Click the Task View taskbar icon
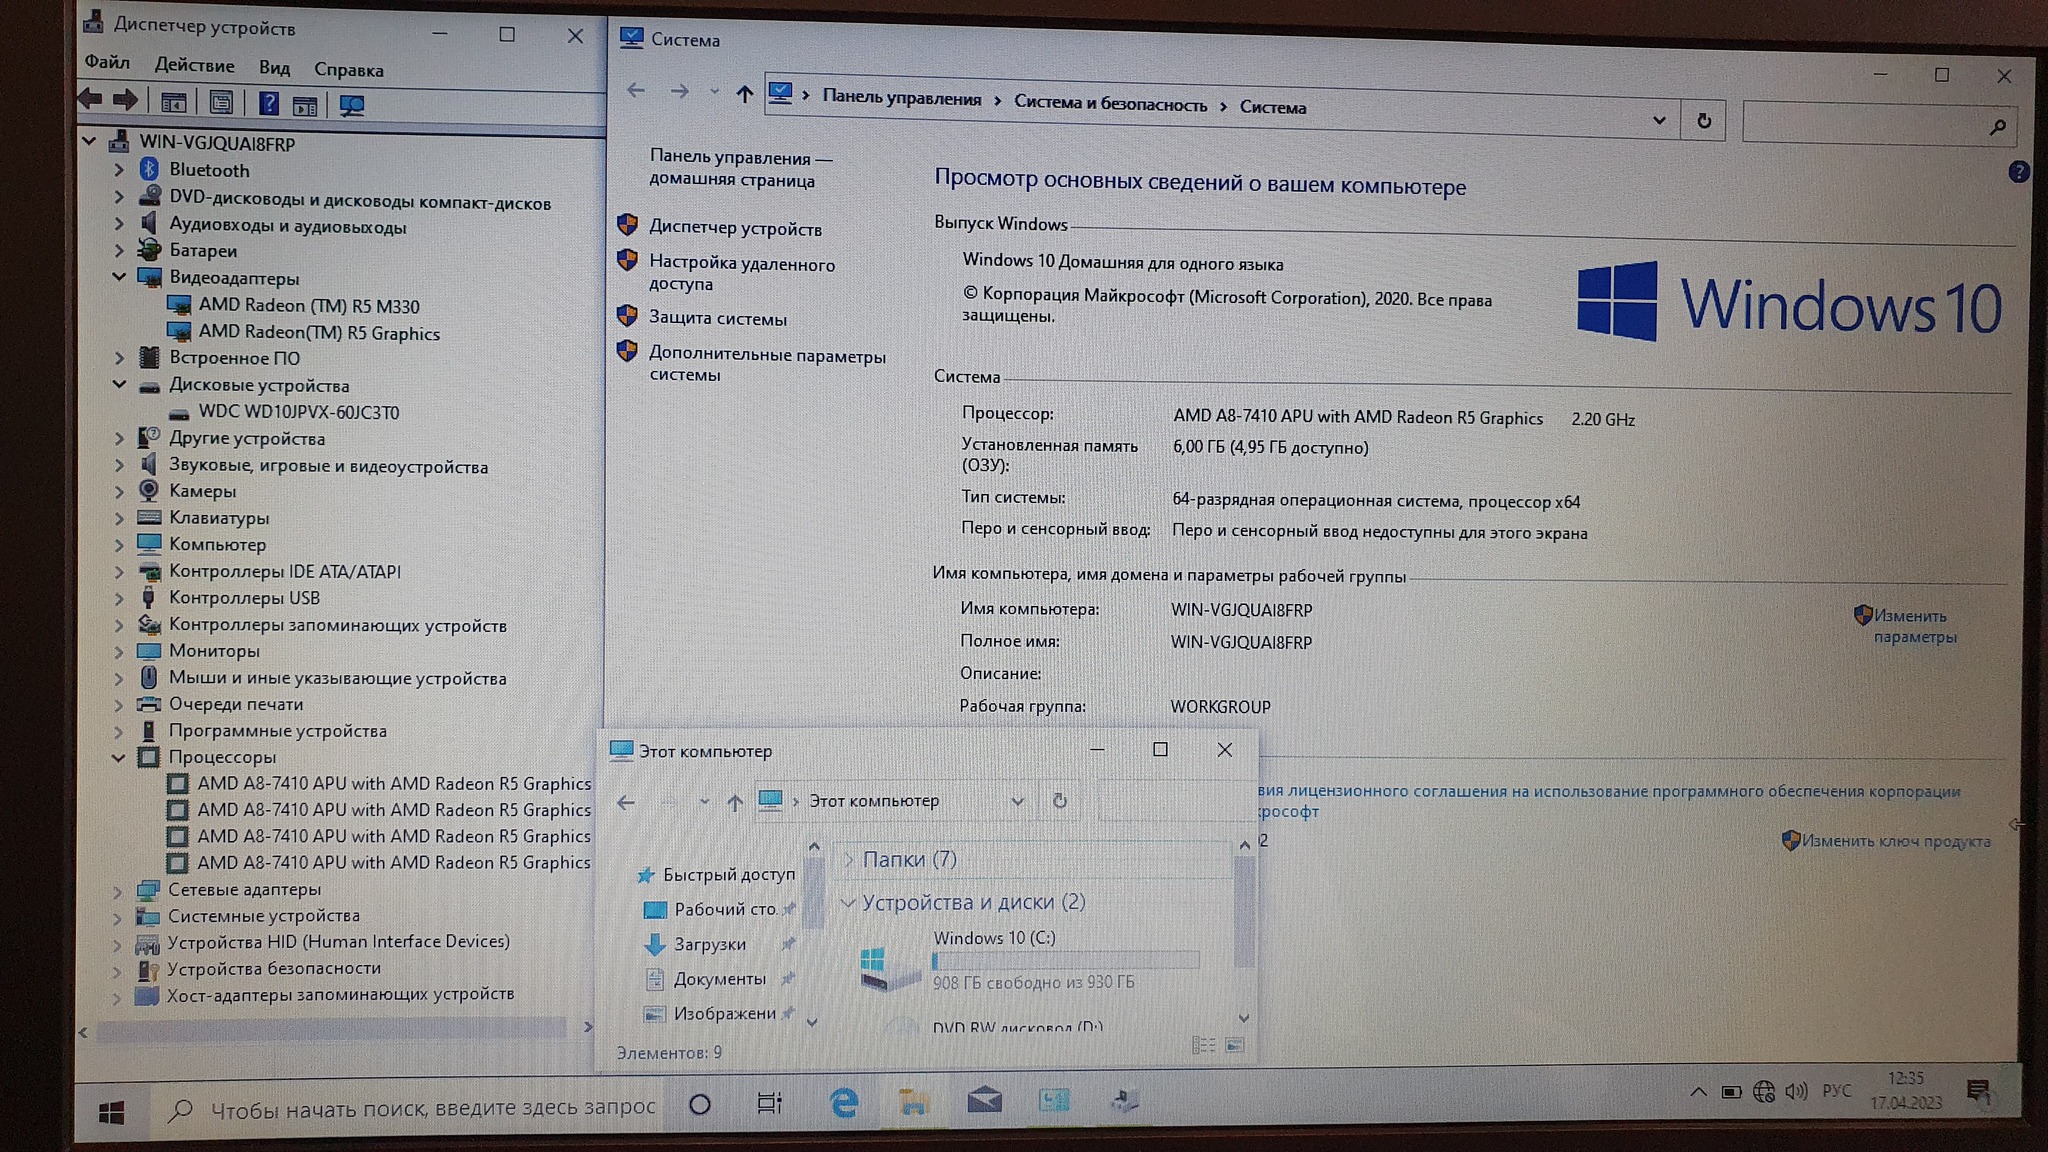Viewport: 2048px width, 1152px height. tap(769, 1103)
